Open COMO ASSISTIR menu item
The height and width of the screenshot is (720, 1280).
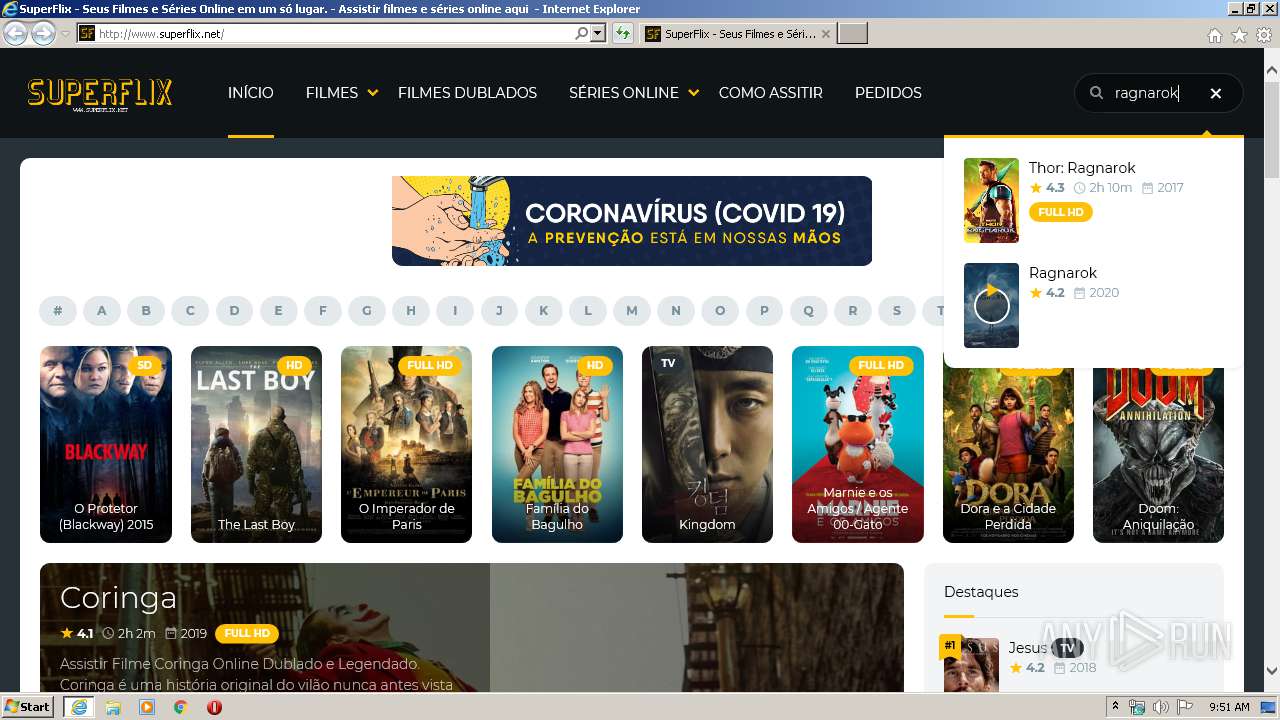(x=771, y=93)
